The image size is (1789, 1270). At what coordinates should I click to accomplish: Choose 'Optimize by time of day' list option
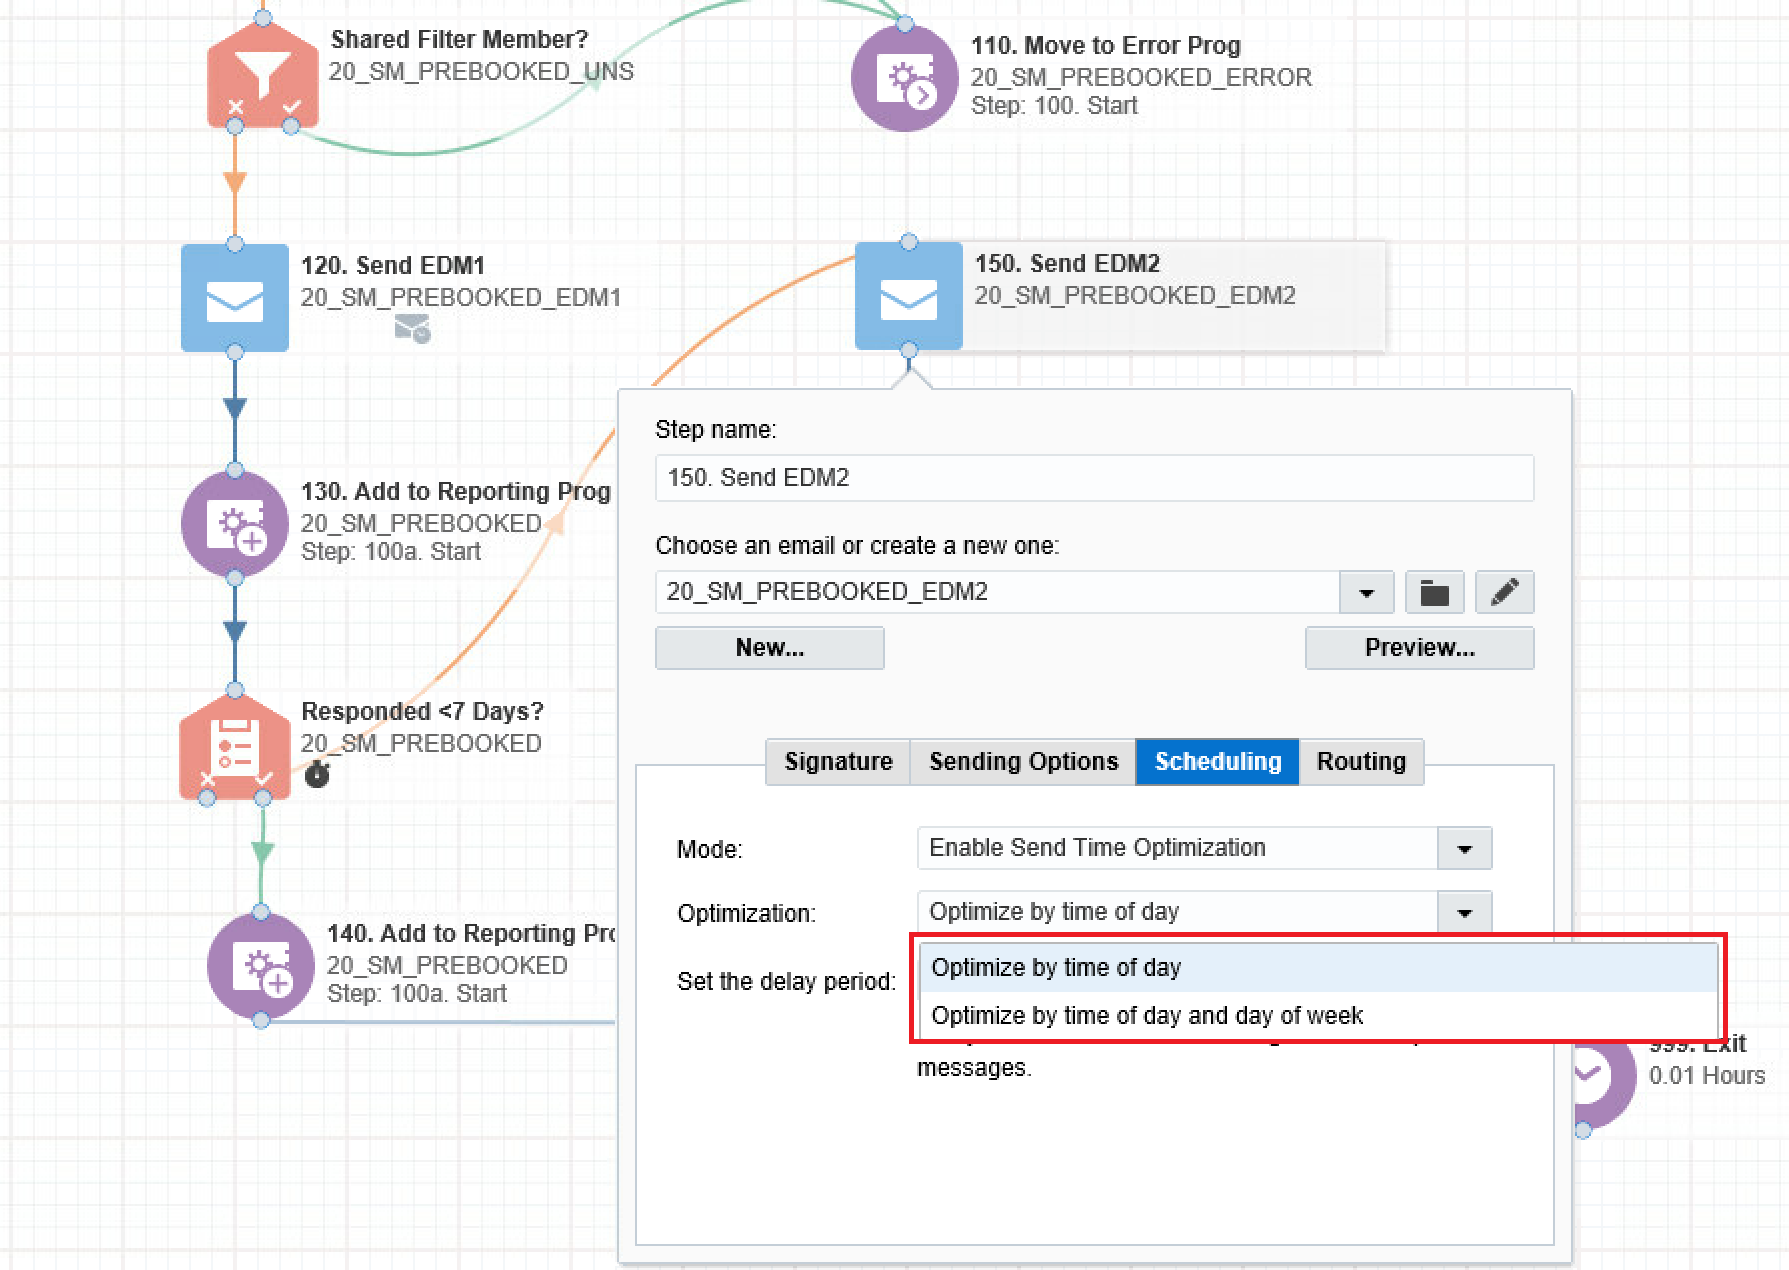(1318, 967)
